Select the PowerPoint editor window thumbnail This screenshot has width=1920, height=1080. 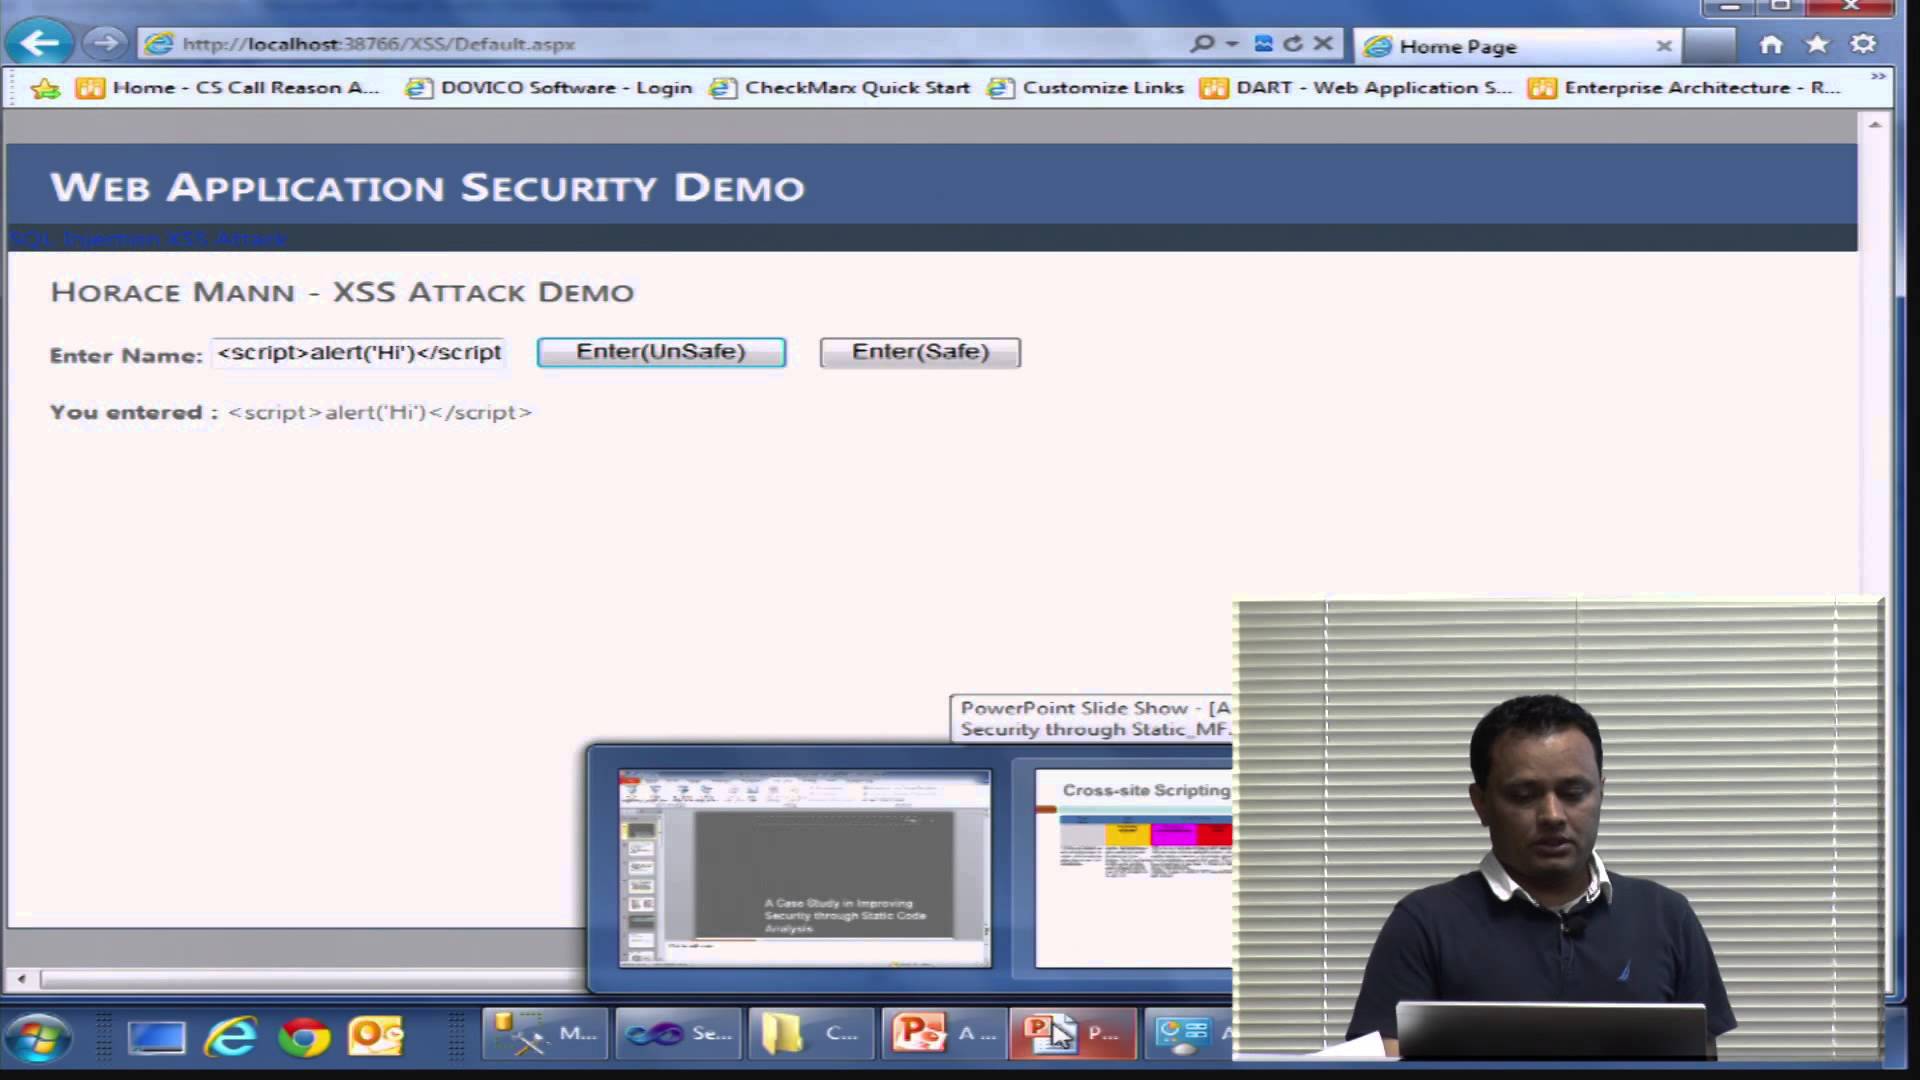pyautogui.click(x=805, y=868)
